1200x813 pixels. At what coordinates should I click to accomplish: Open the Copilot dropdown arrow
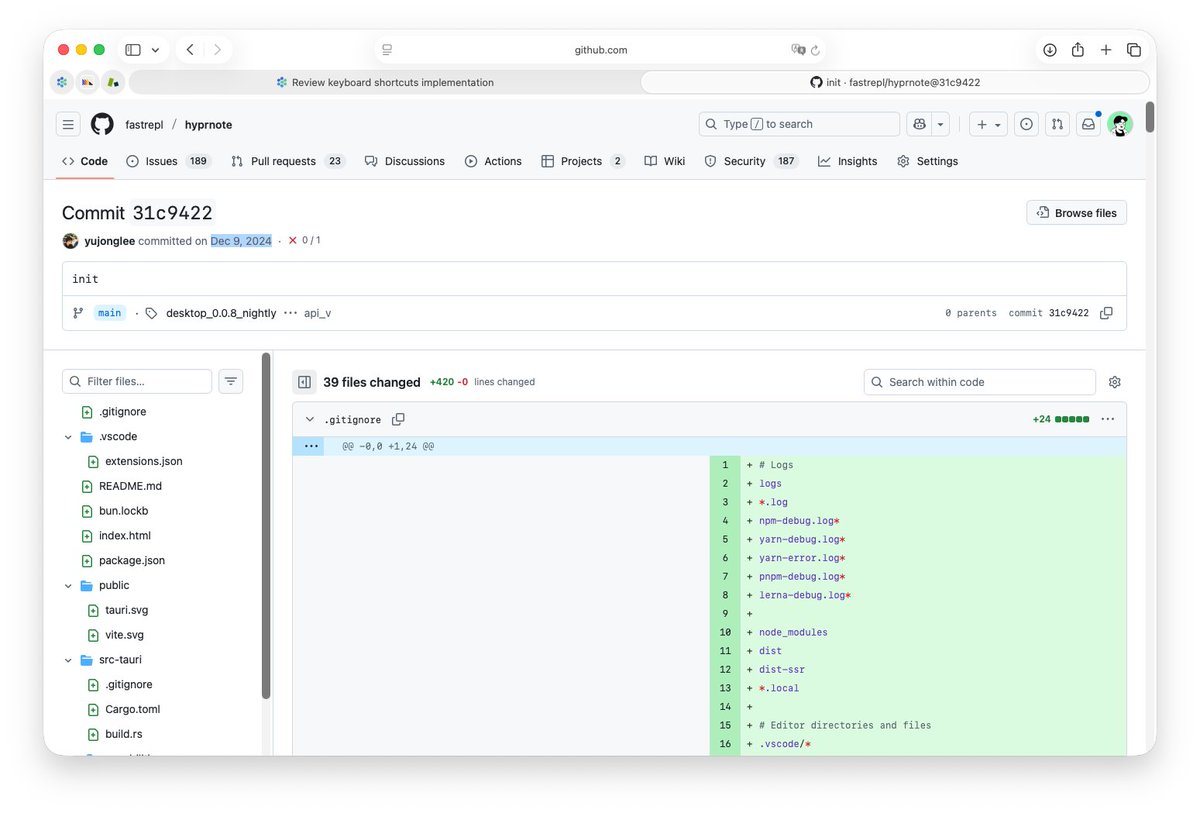coord(941,124)
